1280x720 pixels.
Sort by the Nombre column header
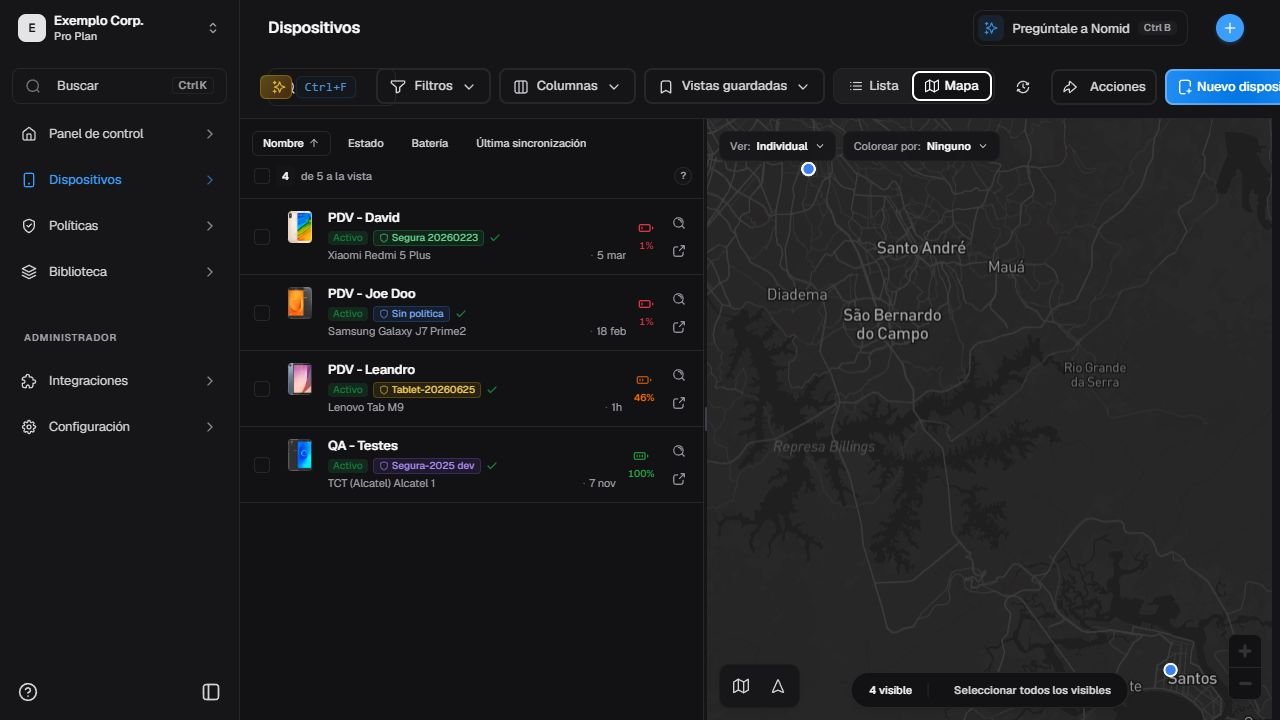[x=291, y=143]
